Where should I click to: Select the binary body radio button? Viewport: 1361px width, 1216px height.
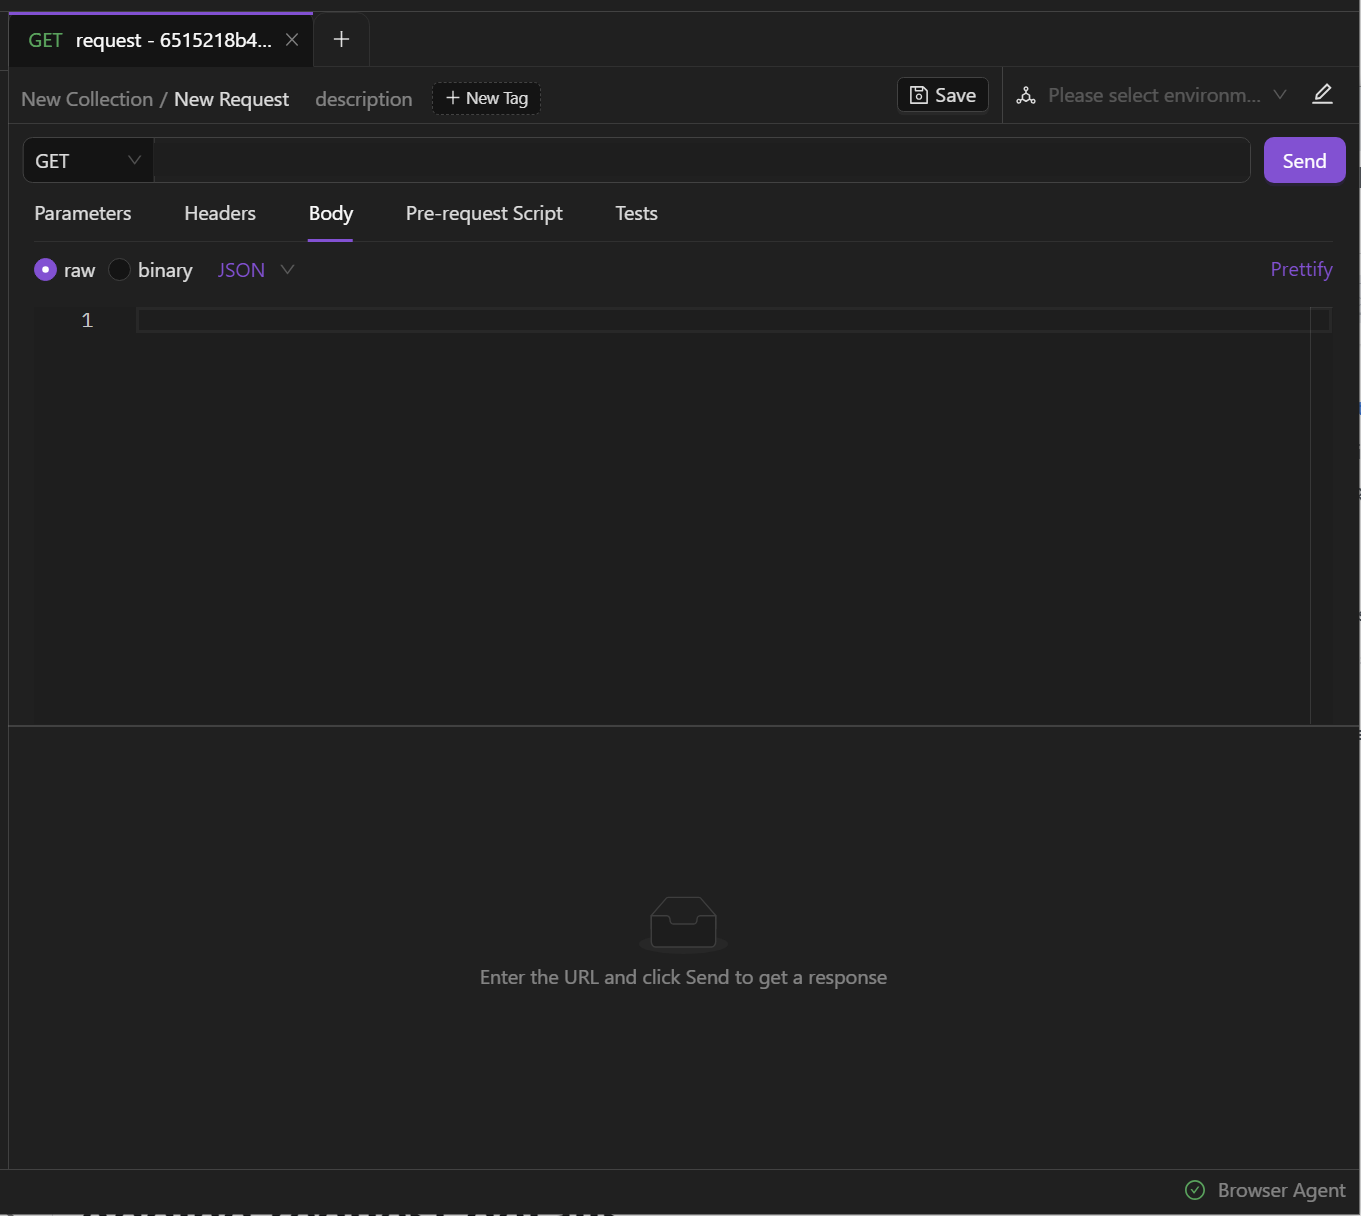tap(119, 270)
